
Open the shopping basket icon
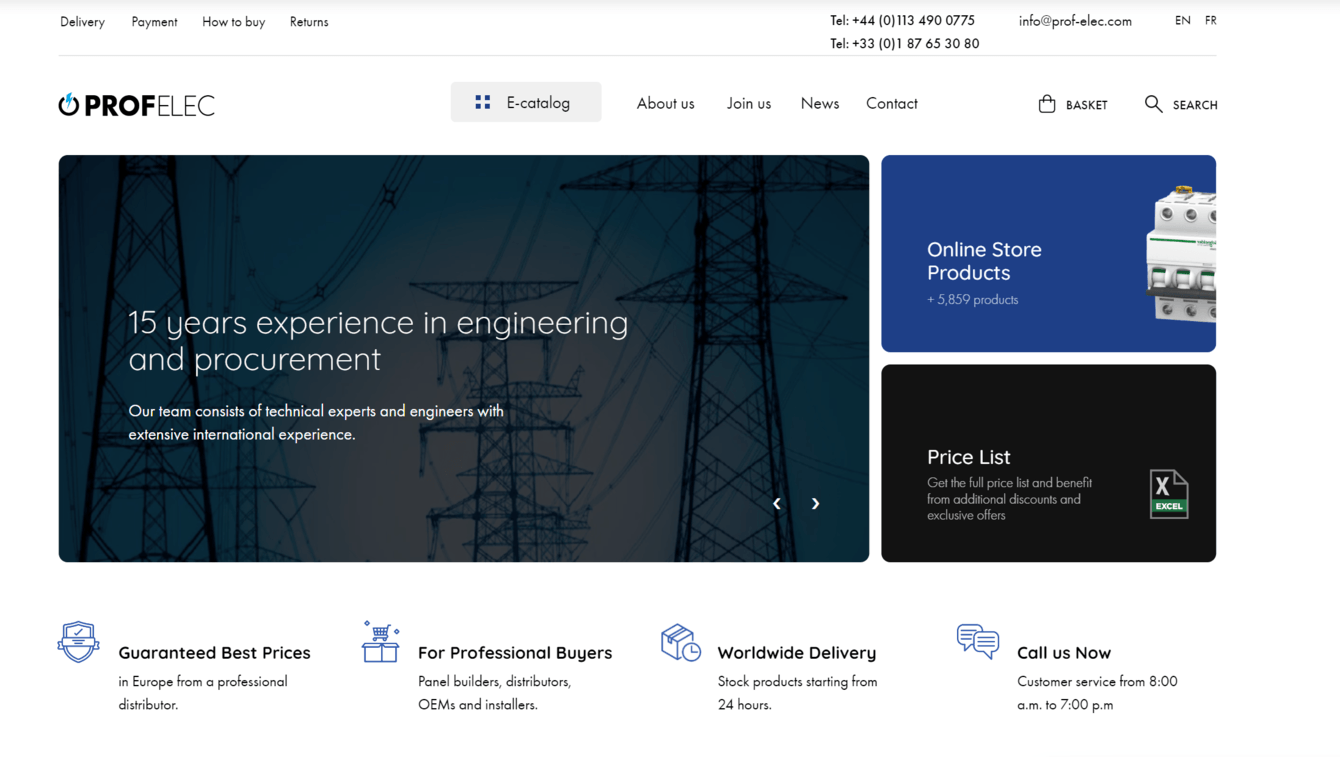1047,104
